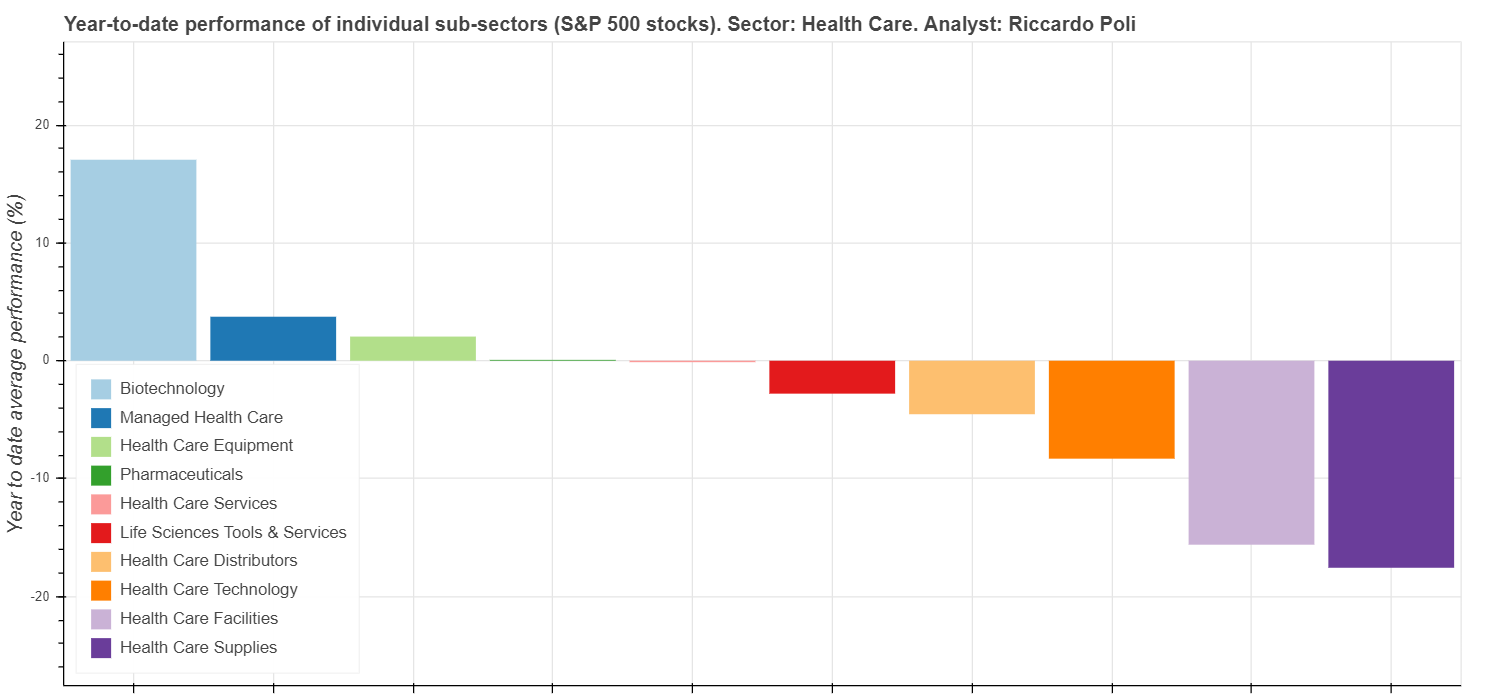Screen dimensions: 1497x698
Task: Select the Health Care Supplies legend label
Action: pyautogui.click(x=198, y=647)
